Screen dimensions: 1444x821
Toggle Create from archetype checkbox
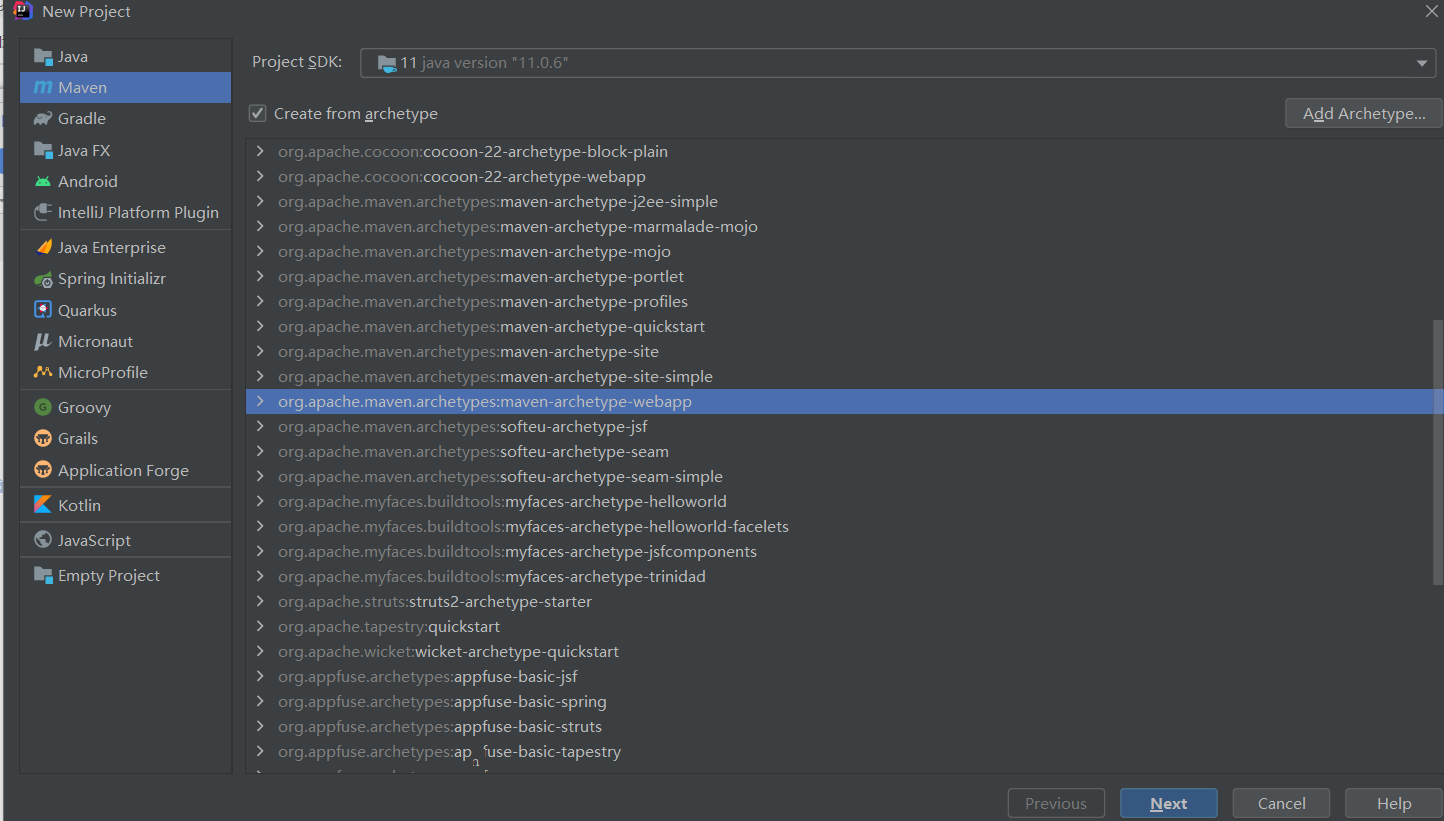[x=258, y=113]
